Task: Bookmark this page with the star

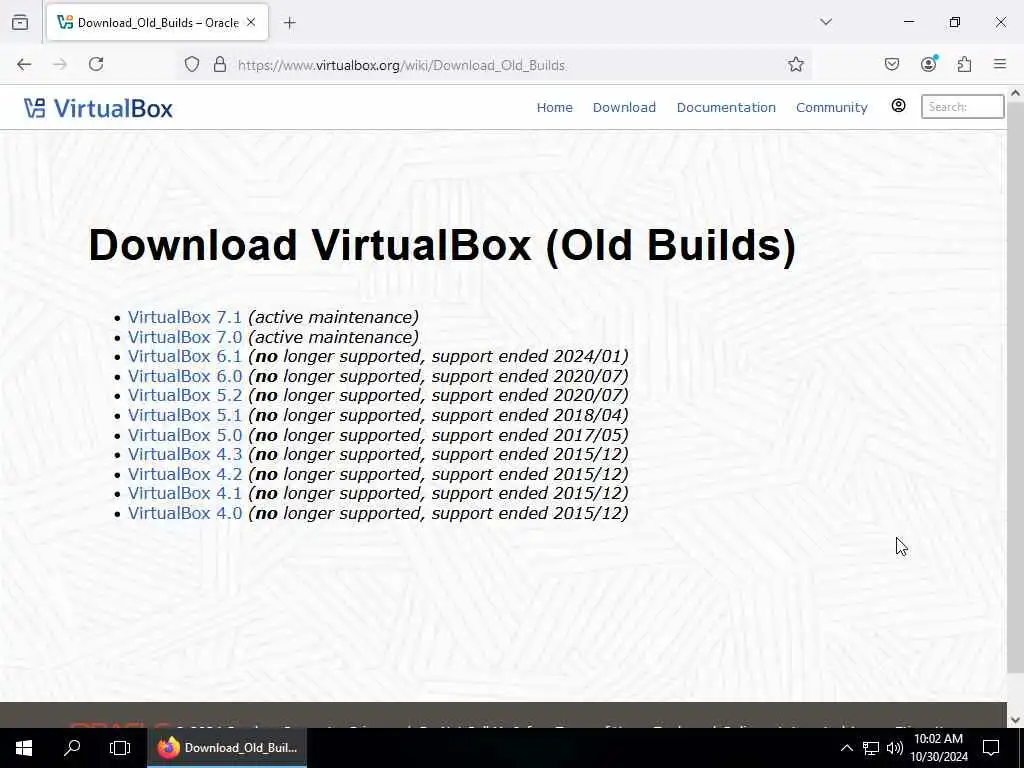Action: tap(795, 64)
